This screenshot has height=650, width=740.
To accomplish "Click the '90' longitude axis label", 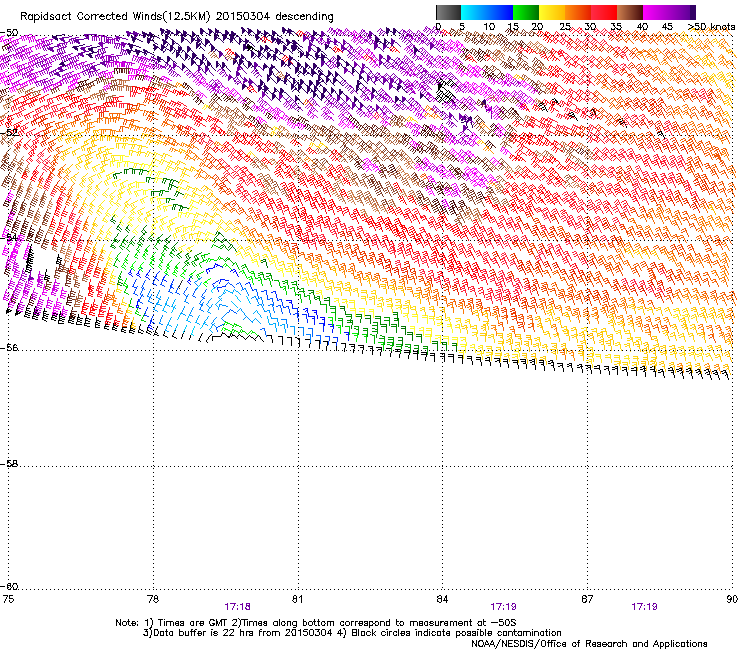I will [732, 599].
